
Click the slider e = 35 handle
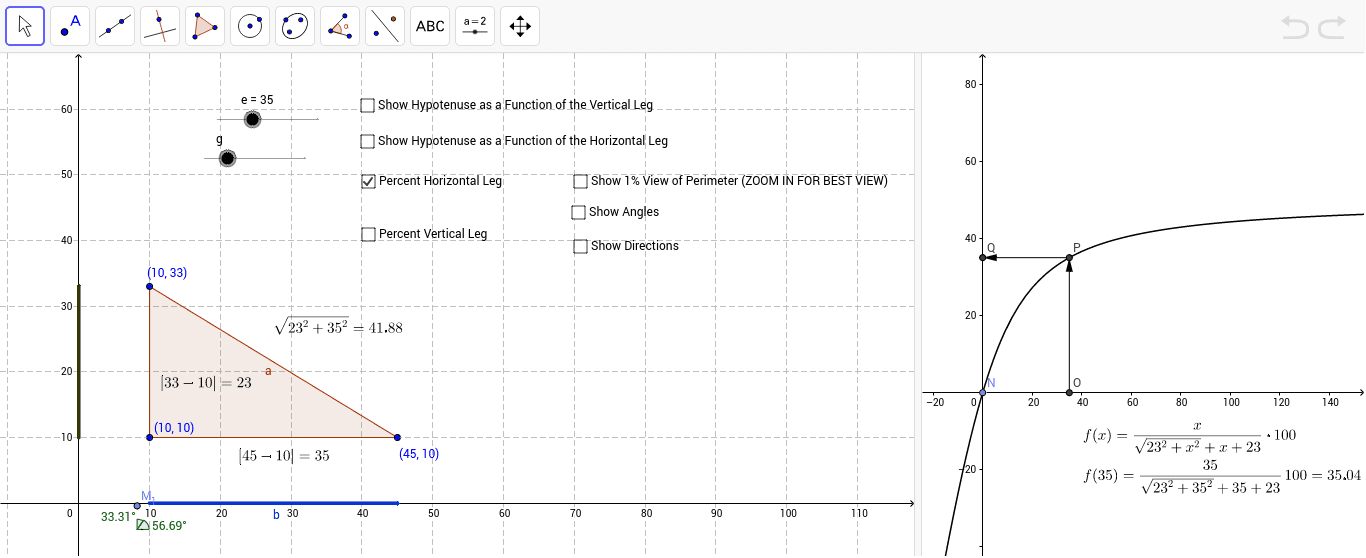tap(252, 120)
